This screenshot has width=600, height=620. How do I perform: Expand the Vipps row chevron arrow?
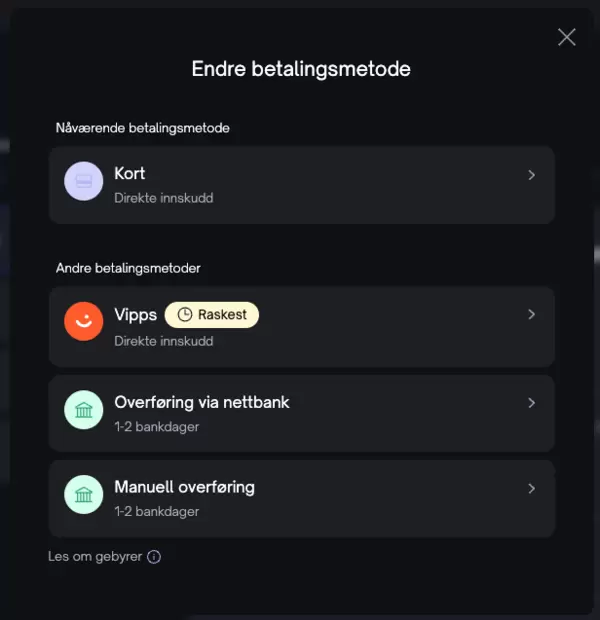coord(532,314)
